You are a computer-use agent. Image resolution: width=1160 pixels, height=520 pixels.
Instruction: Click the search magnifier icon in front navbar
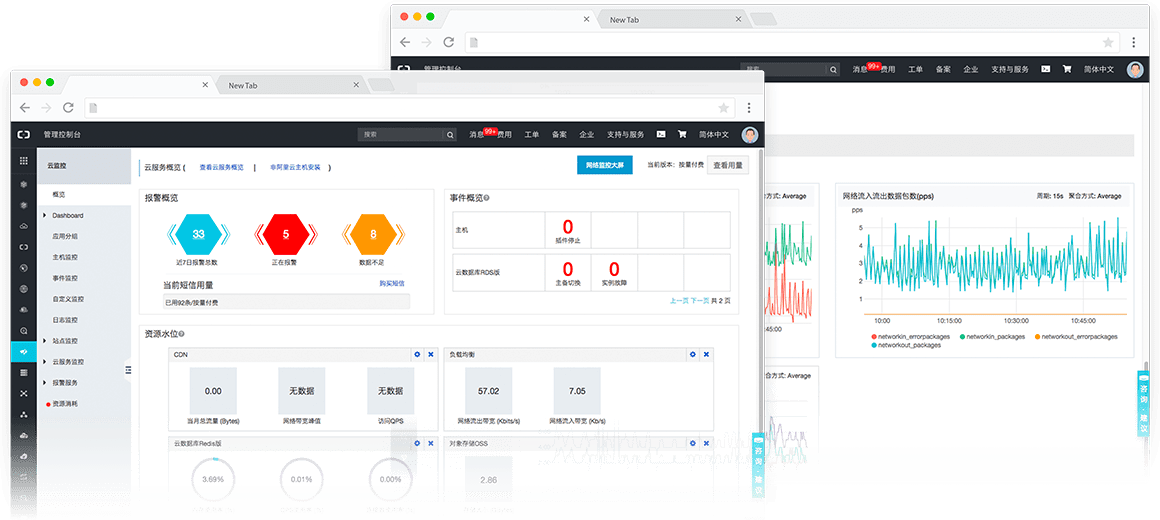click(450, 134)
